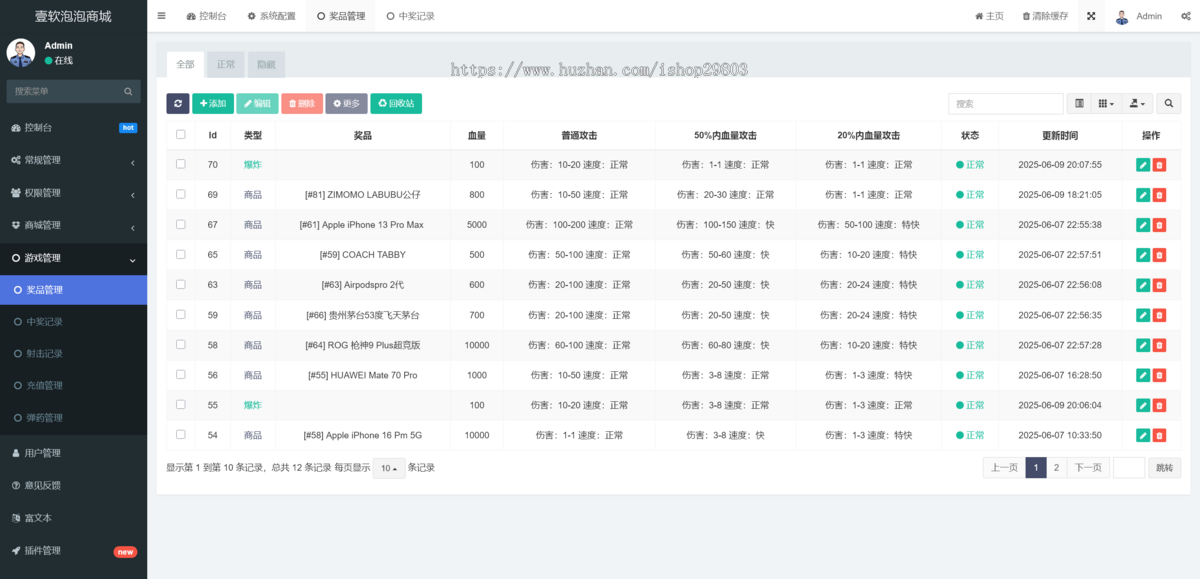Viewport: 1200px width, 579px height.
Task: Delete the ROG 枪神9 row
Action: click(x=1159, y=345)
